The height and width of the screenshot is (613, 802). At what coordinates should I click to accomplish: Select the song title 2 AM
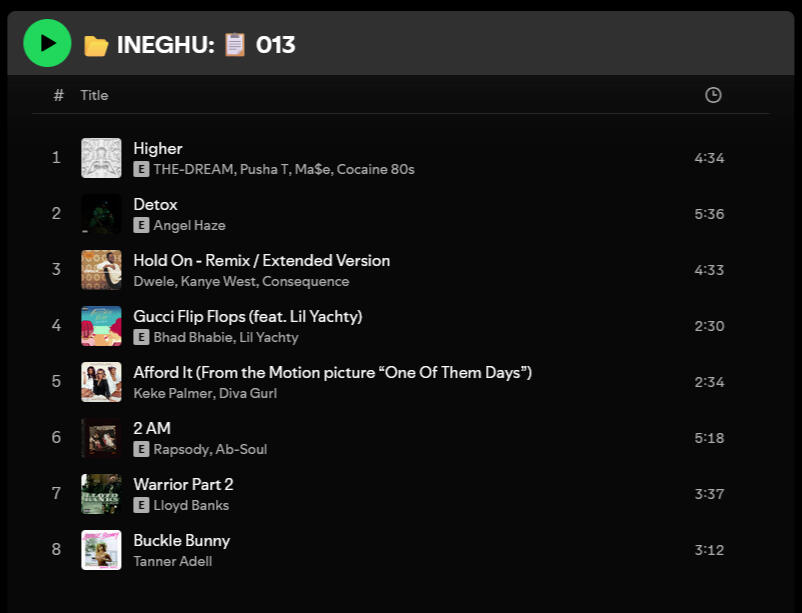(x=152, y=428)
